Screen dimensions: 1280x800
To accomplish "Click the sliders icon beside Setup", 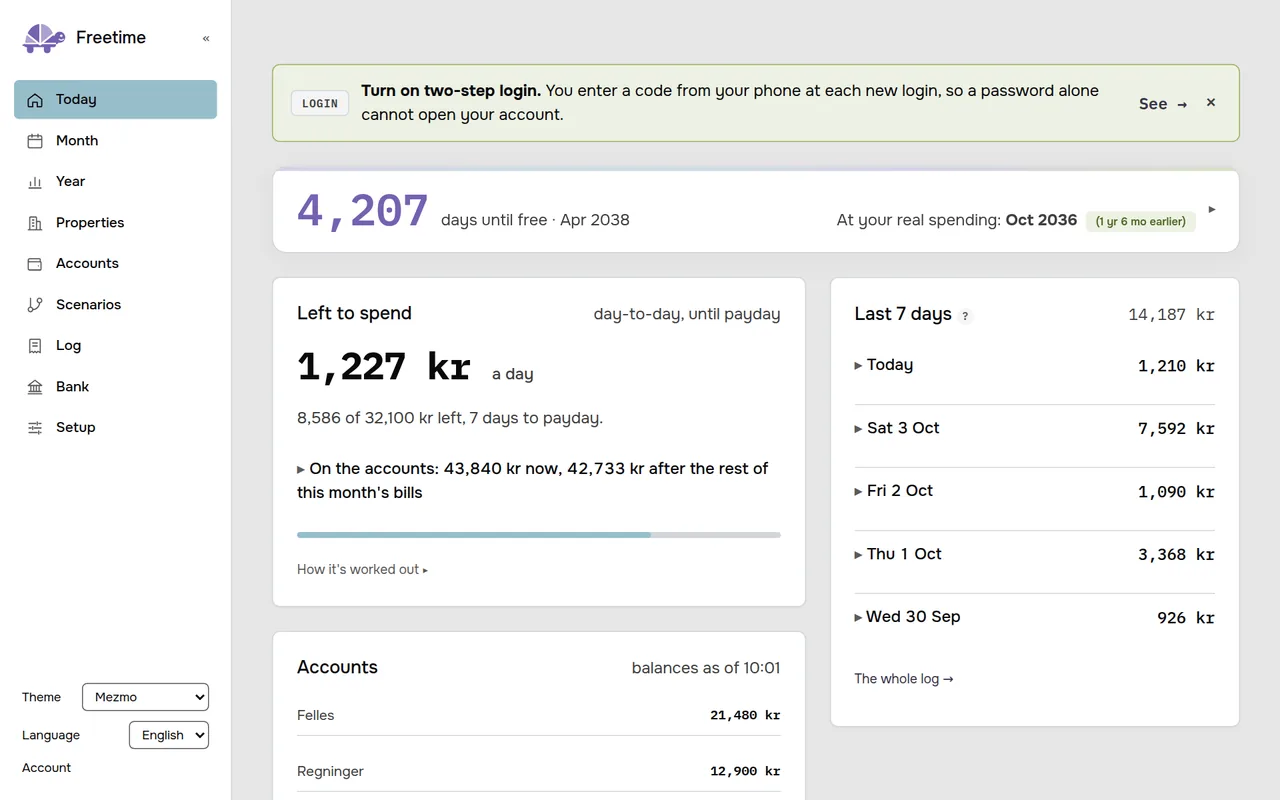I will point(35,428).
